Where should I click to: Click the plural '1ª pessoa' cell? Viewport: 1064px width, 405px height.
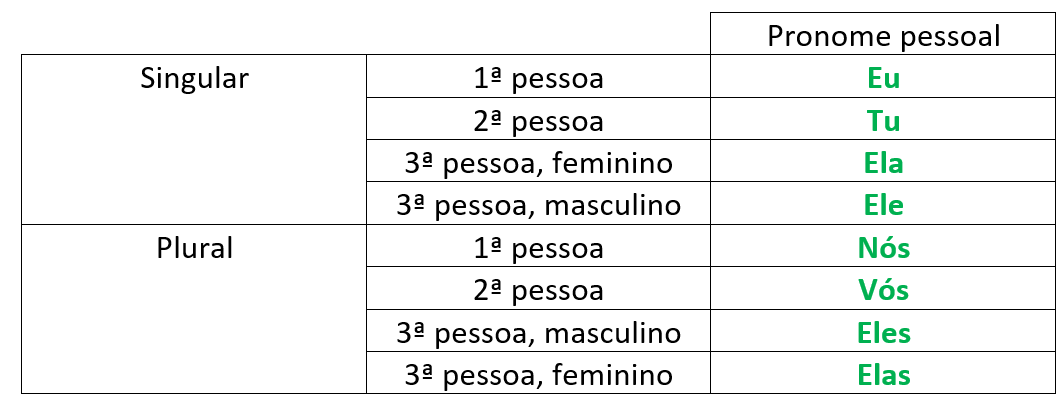539,248
